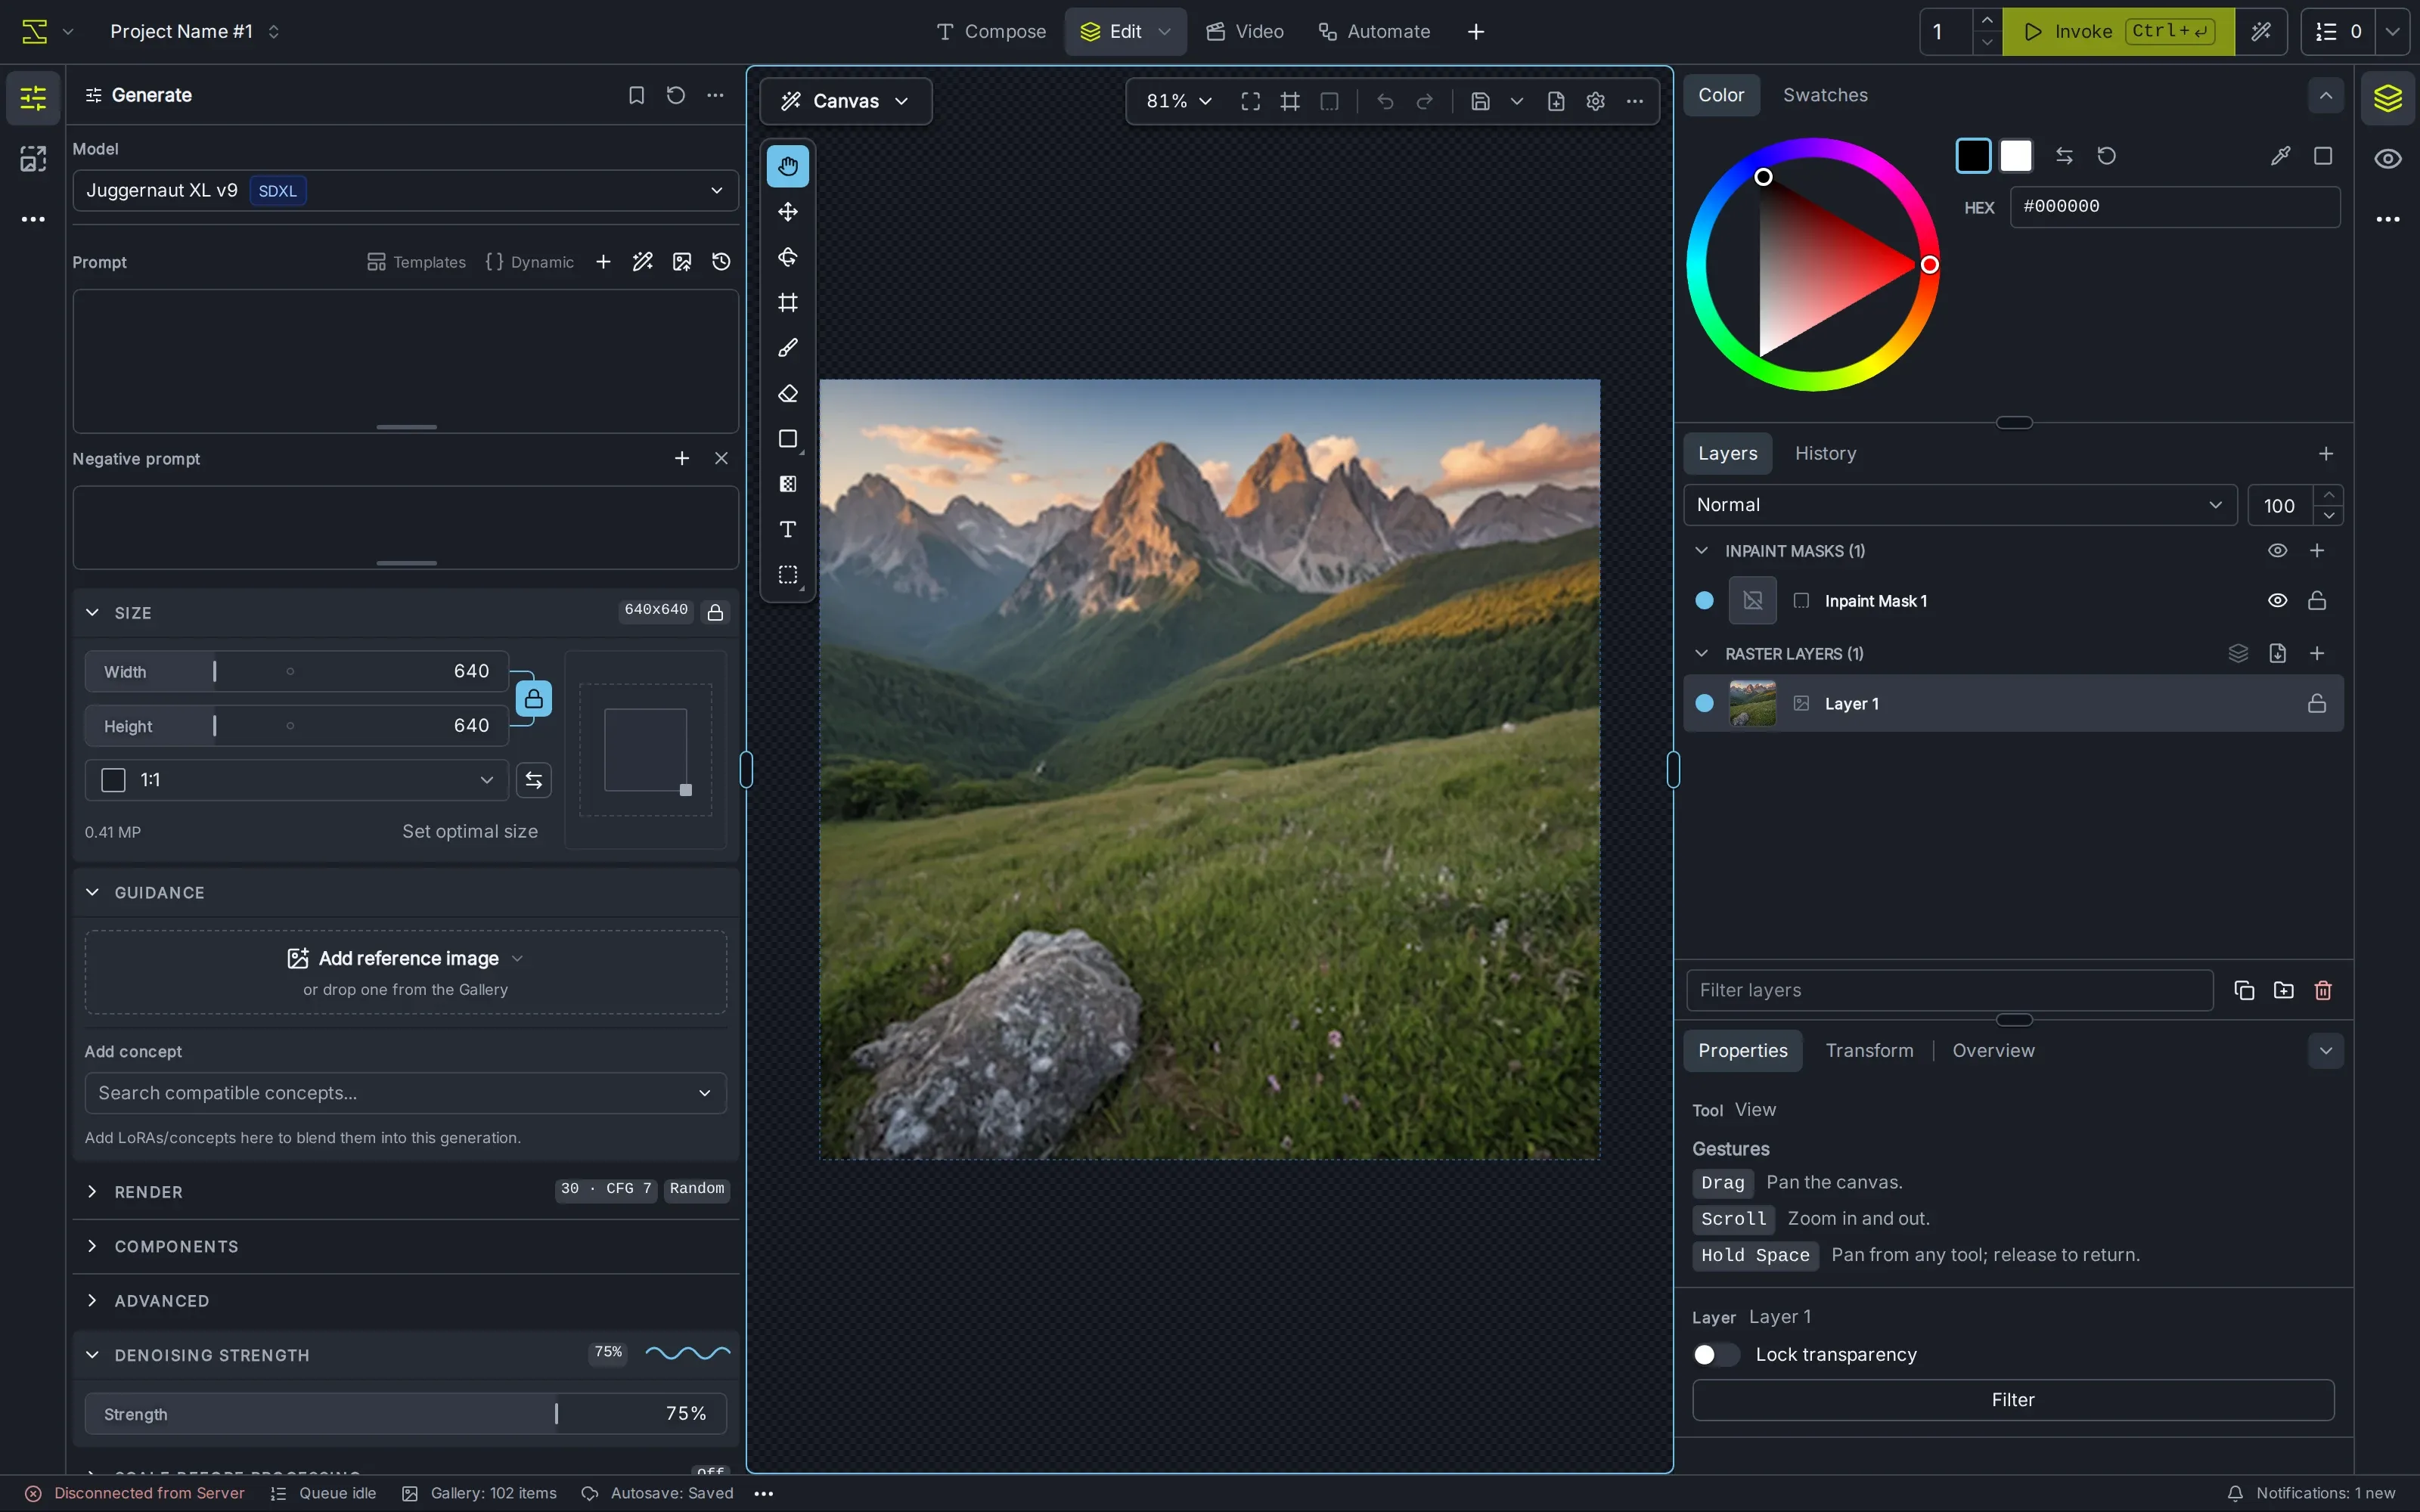Select the Text tool
The image size is (2420, 1512).
click(x=788, y=529)
